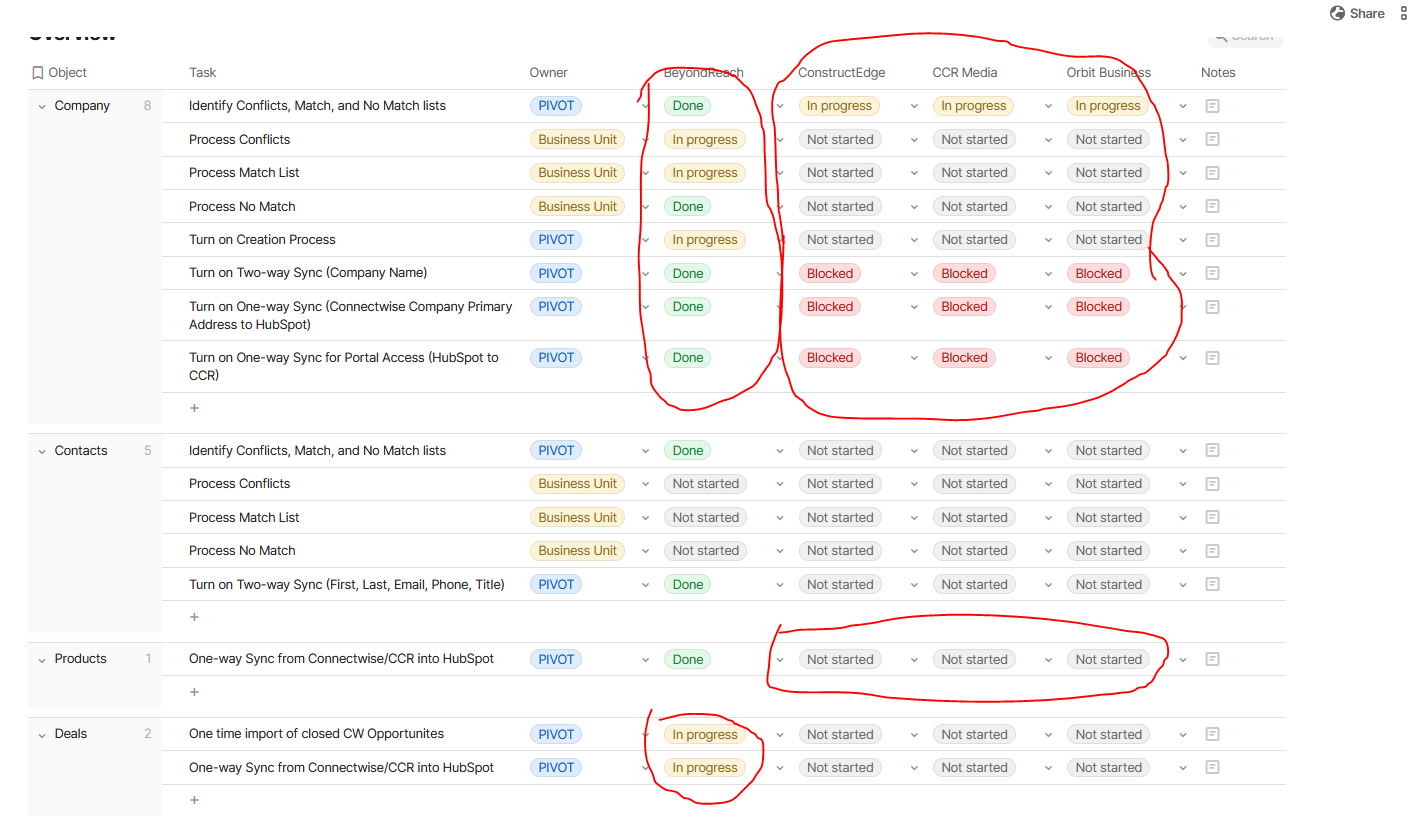Screen dimensions: 1408x828
Task: Collapse the Deals group
Action: tap(42, 734)
